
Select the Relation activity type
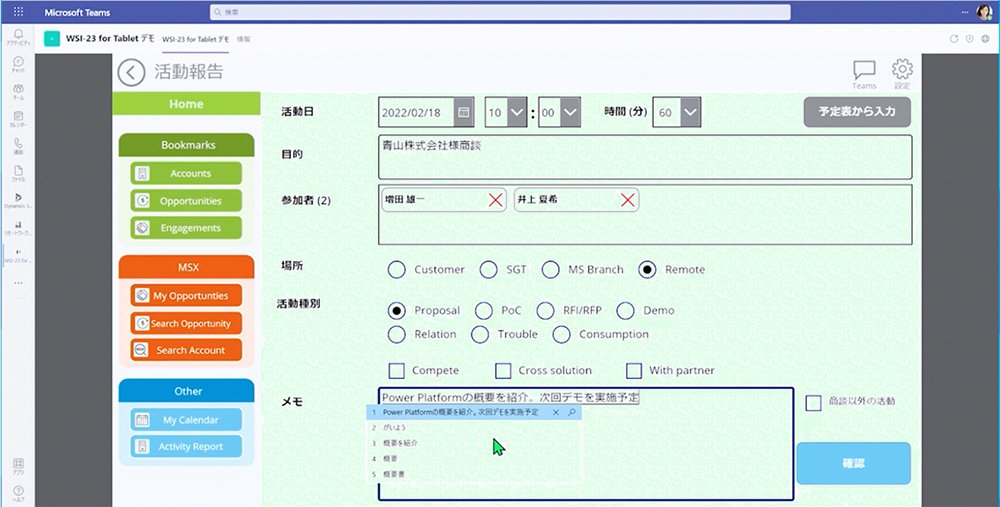(x=397, y=334)
